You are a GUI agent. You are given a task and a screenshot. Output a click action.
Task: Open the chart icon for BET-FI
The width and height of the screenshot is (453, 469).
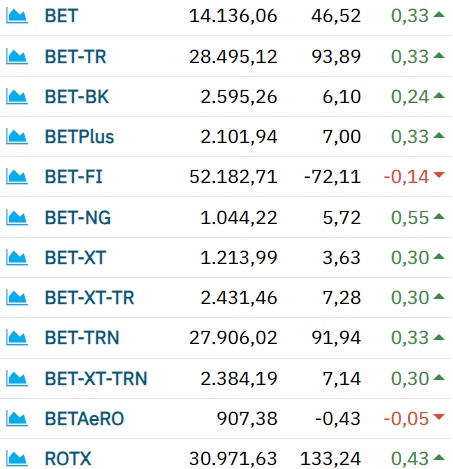(x=17, y=177)
